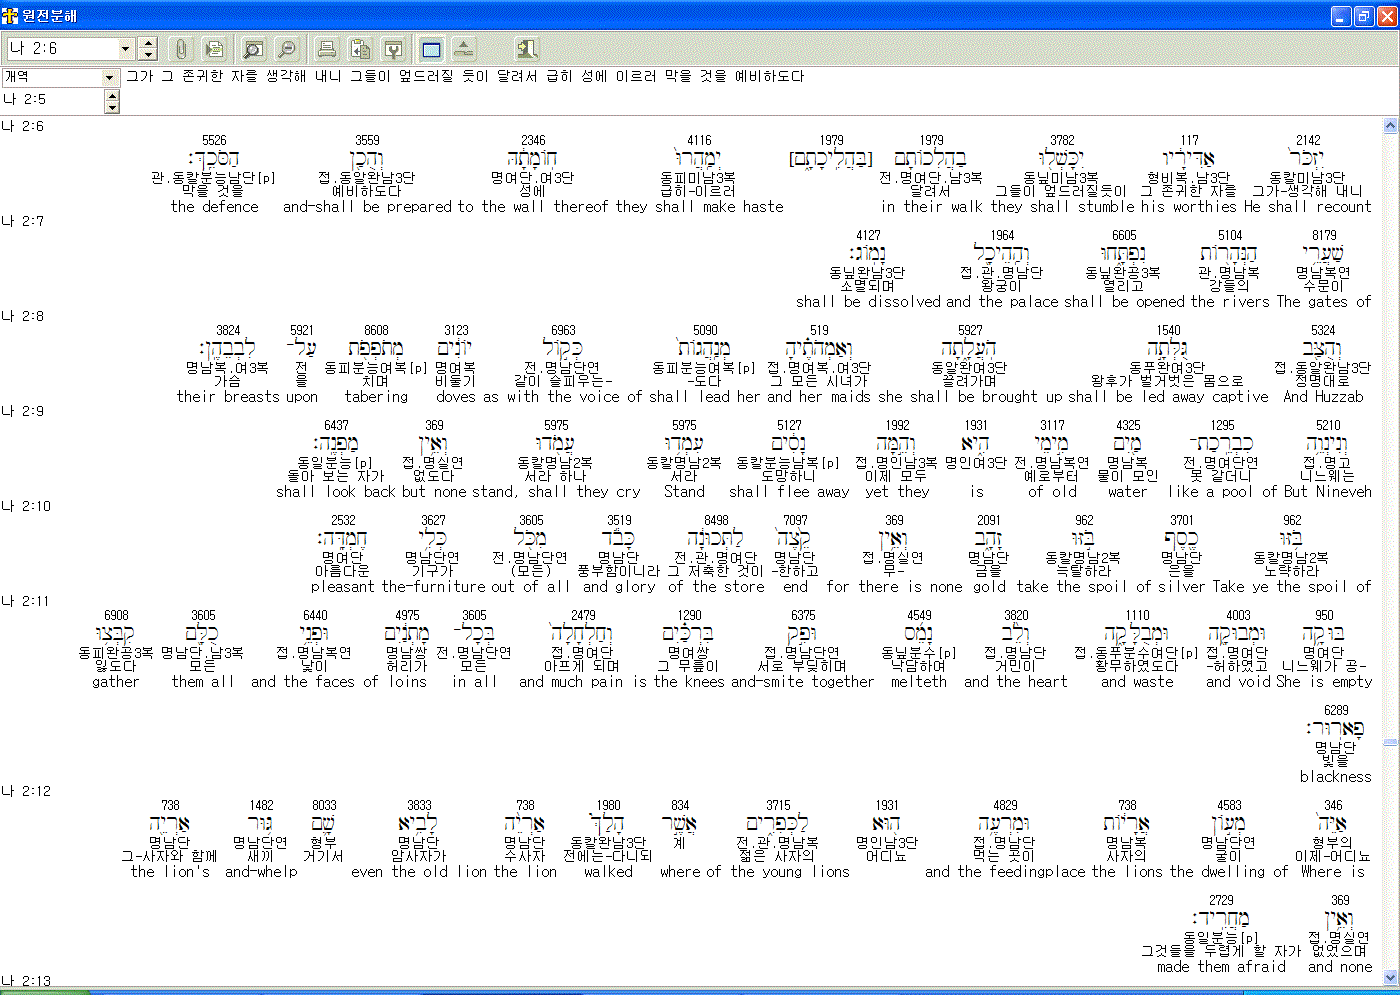Click the Strong number 8033
Image resolution: width=1400 pixels, height=995 pixels.
click(x=324, y=806)
